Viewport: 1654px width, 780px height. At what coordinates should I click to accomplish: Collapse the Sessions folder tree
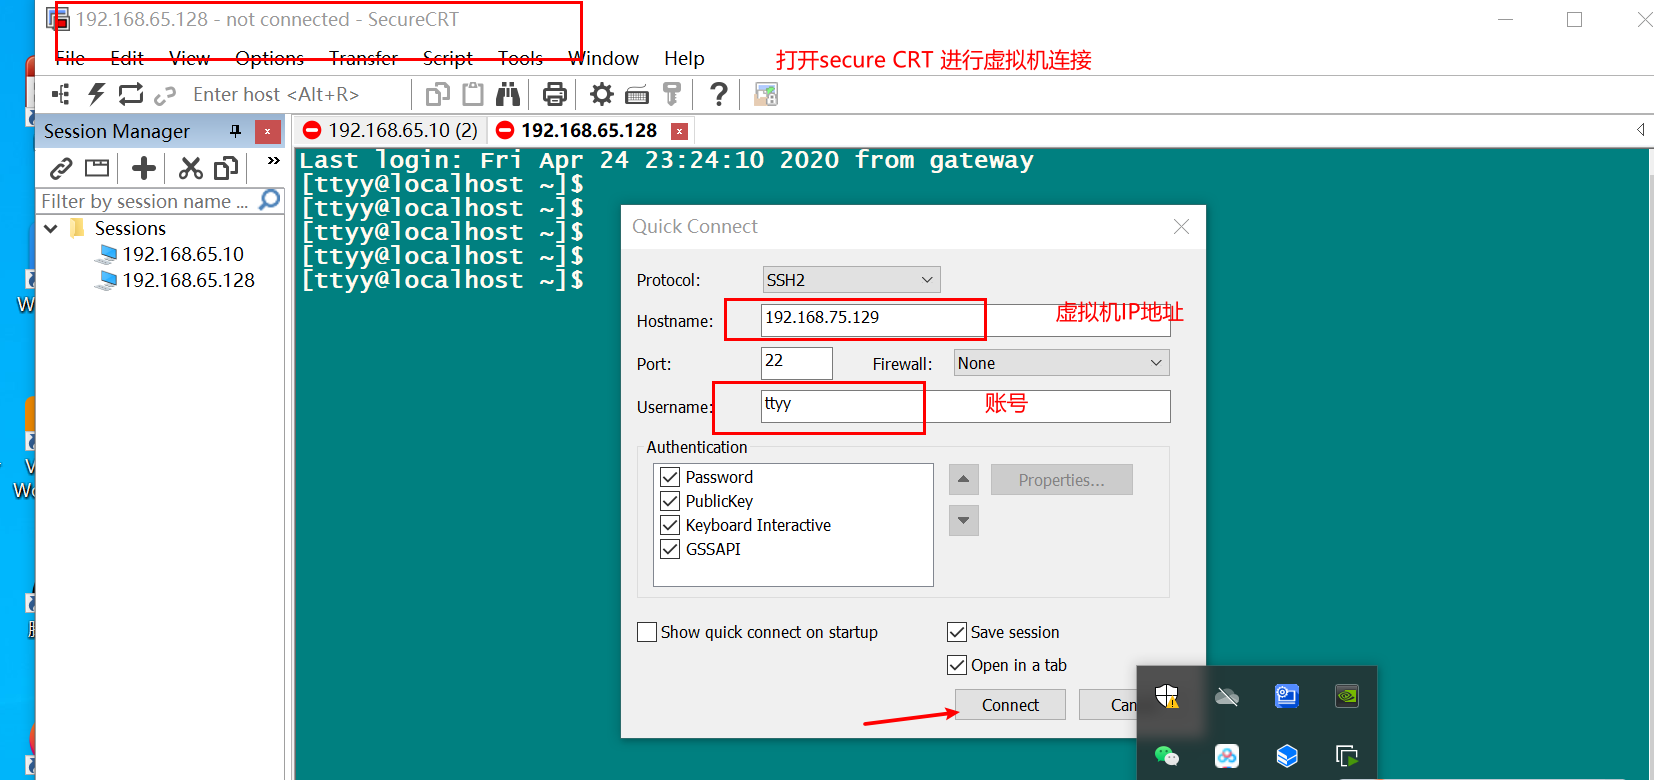(x=51, y=229)
